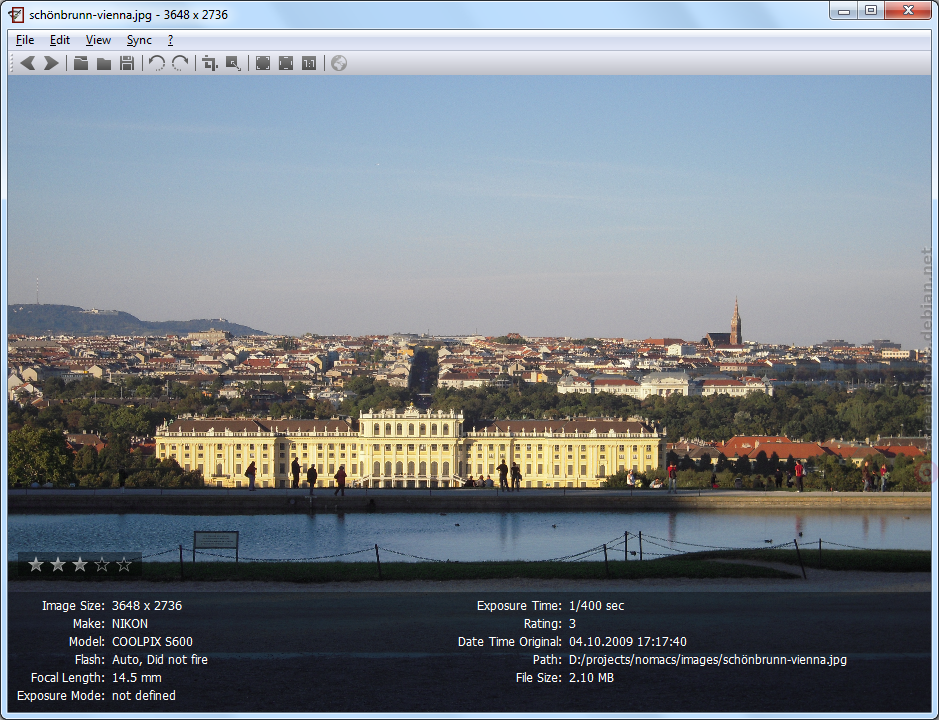Minimize the nomacs window
Image resolution: width=939 pixels, height=720 pixels.
pyautogui.click(x=843, y=11)
